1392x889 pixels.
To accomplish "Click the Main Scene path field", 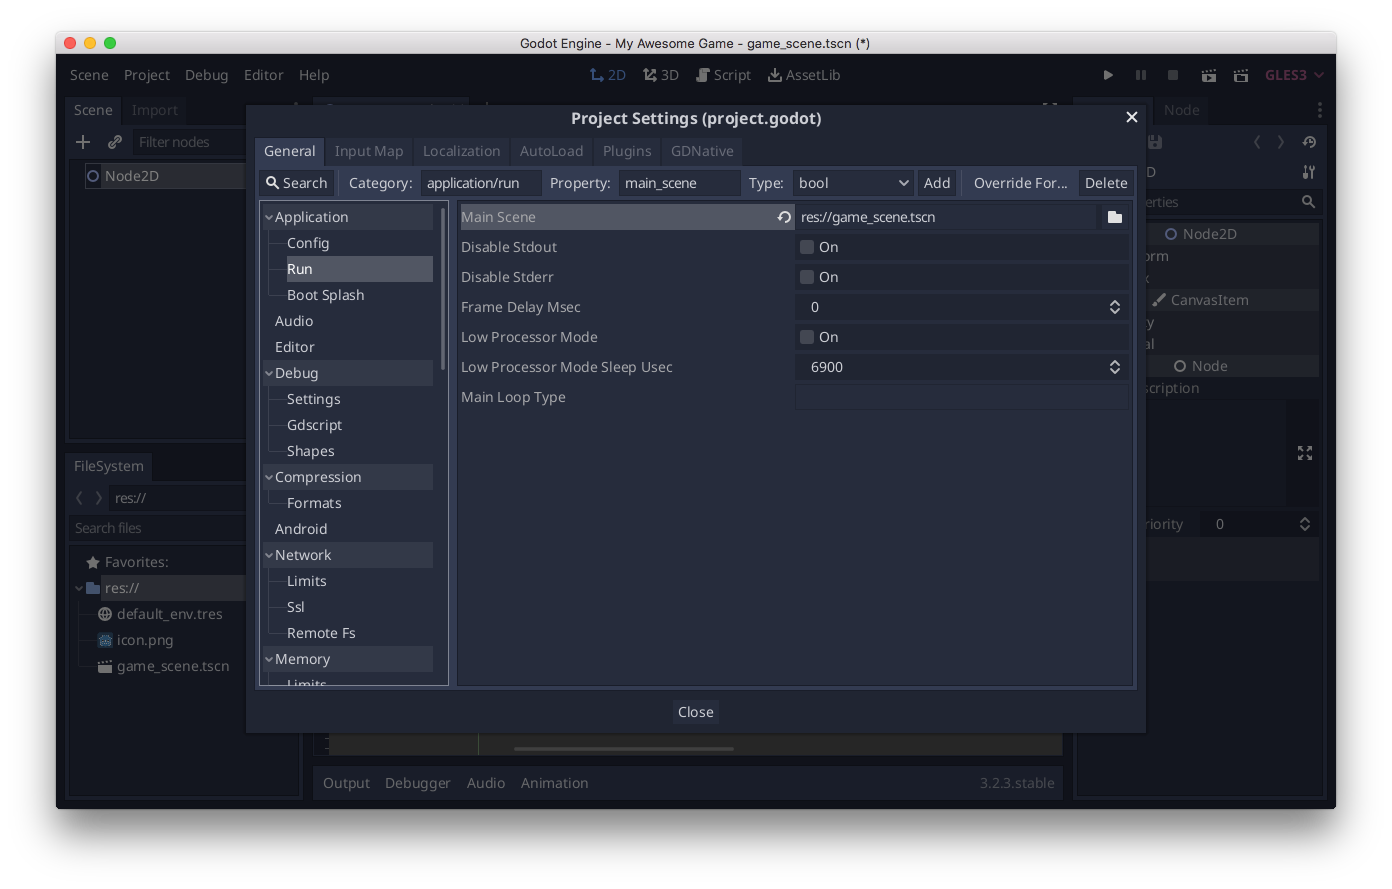I will (x=947, y=217).
